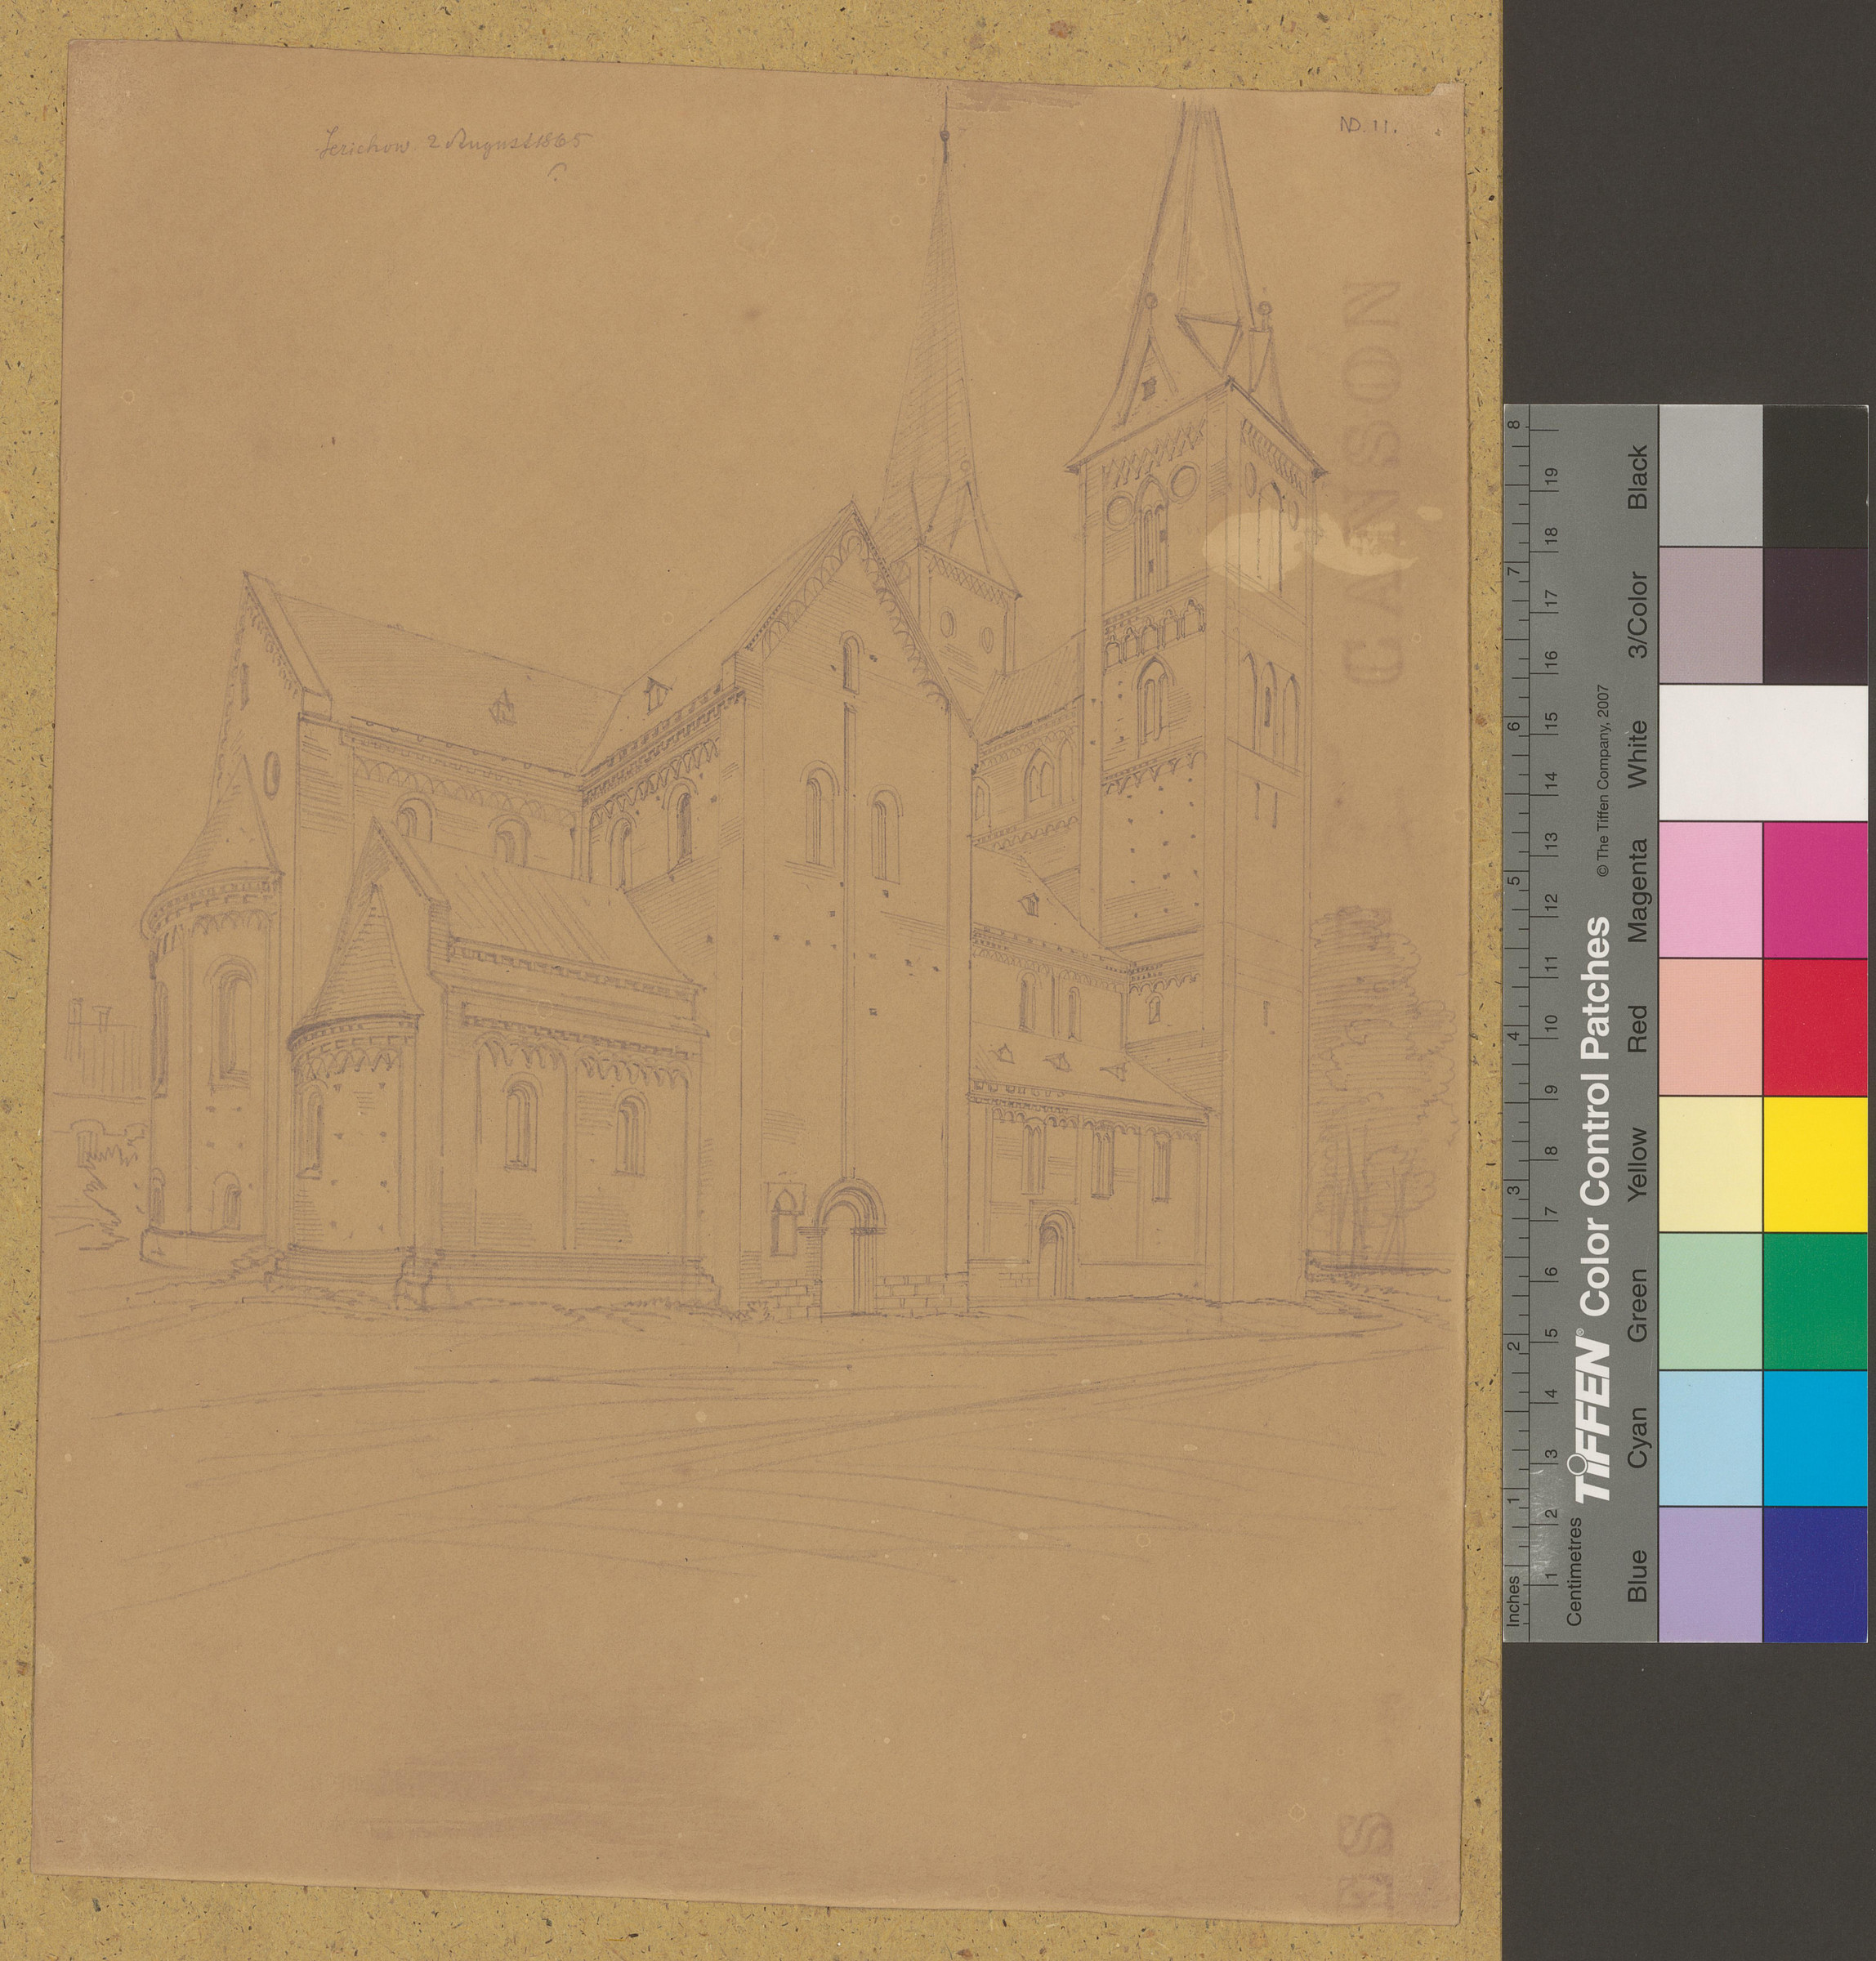The height and width of the screenshot is (1961, 1876).
Task: Click the 'Inches' ruler label
Action: [1514, 1600]
